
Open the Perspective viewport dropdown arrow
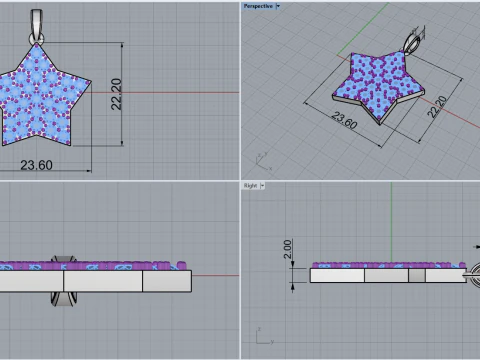[x=278, y=6]
